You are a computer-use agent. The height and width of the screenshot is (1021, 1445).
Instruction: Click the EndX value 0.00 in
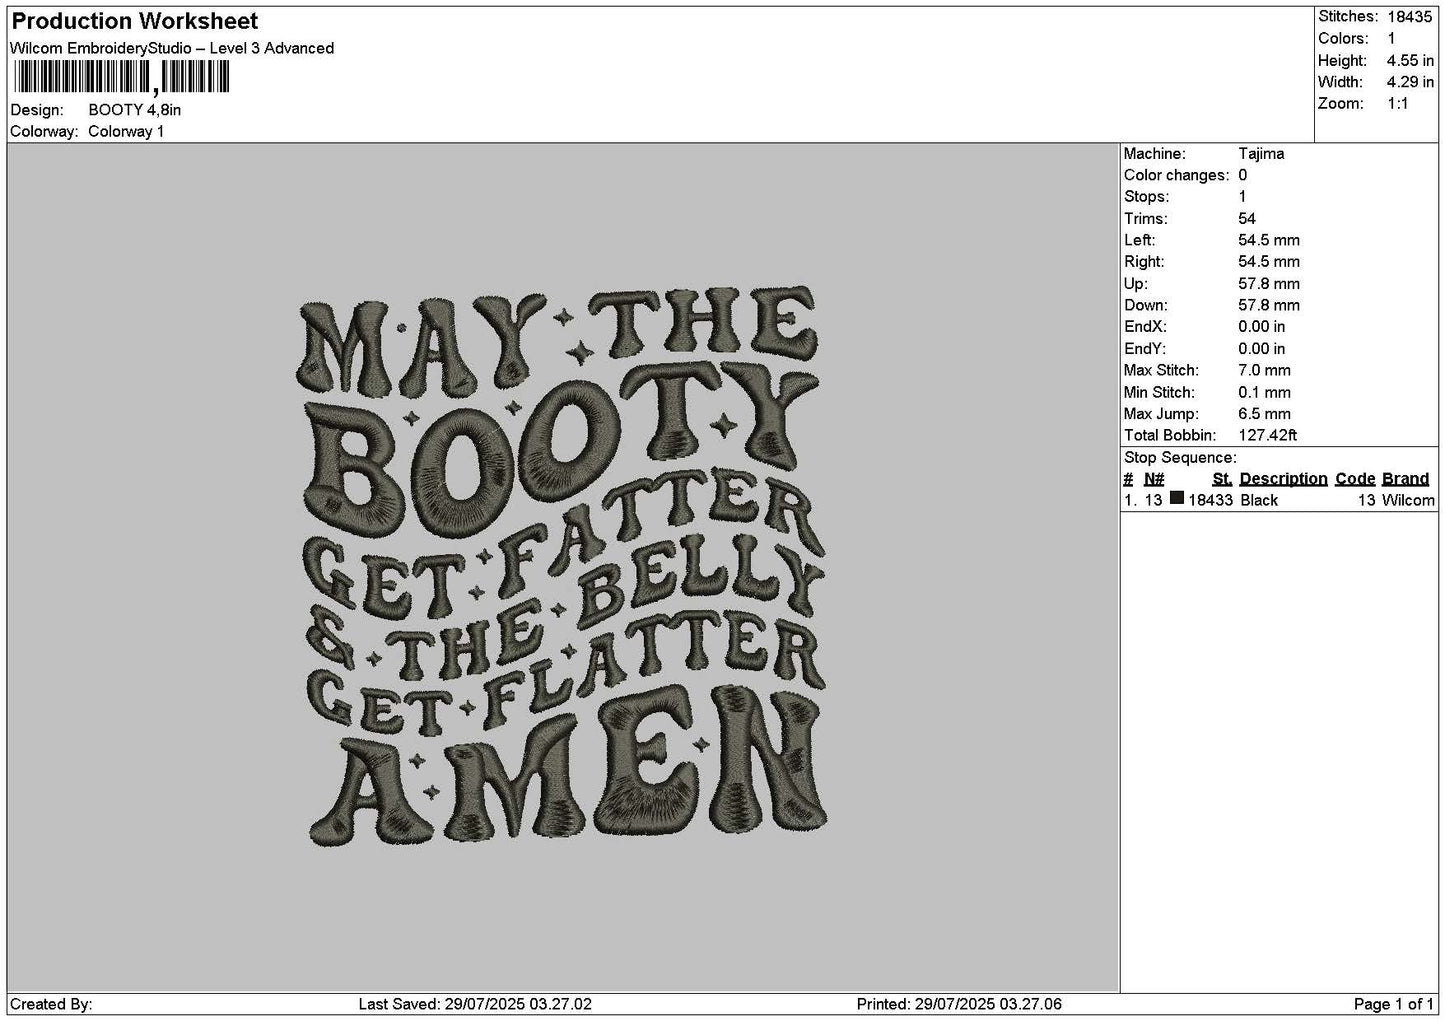pos(1262,327)
